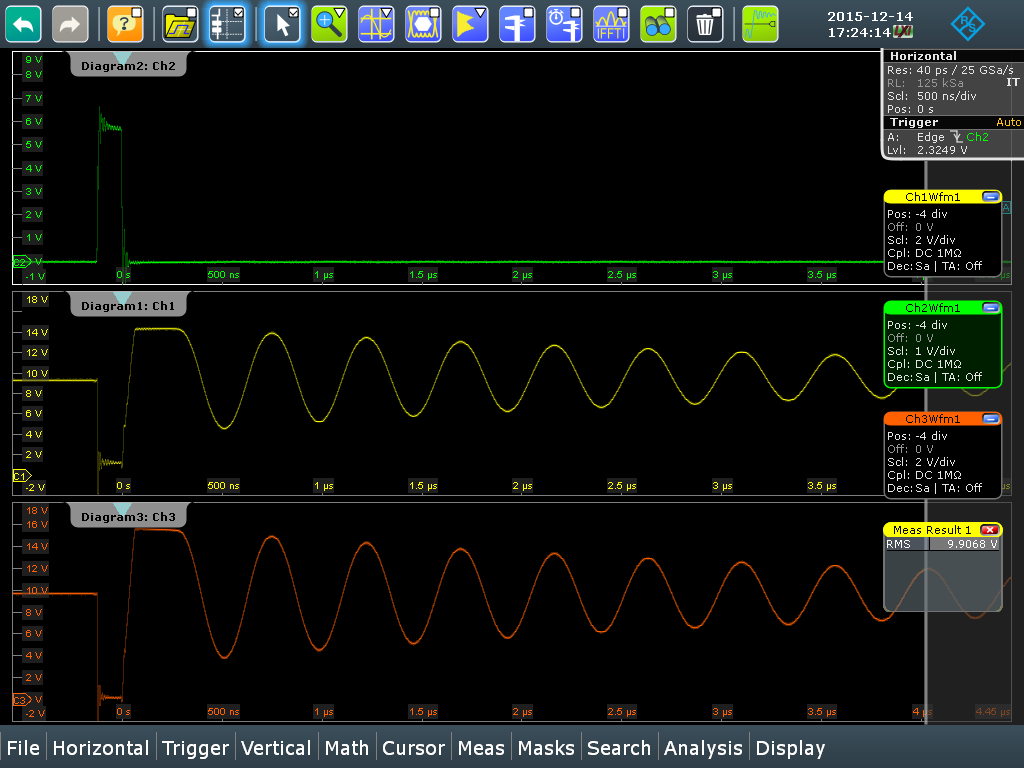1024x768 pixels.
Task: Click the trigger source Ch2 label
Action: (977, 136)
